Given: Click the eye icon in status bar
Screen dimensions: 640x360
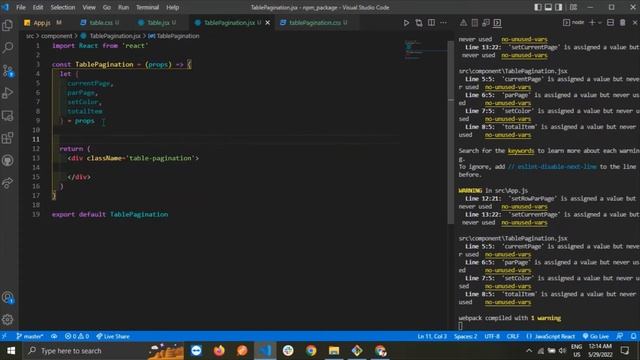Looking at the screenshot, I should point(54,336).
